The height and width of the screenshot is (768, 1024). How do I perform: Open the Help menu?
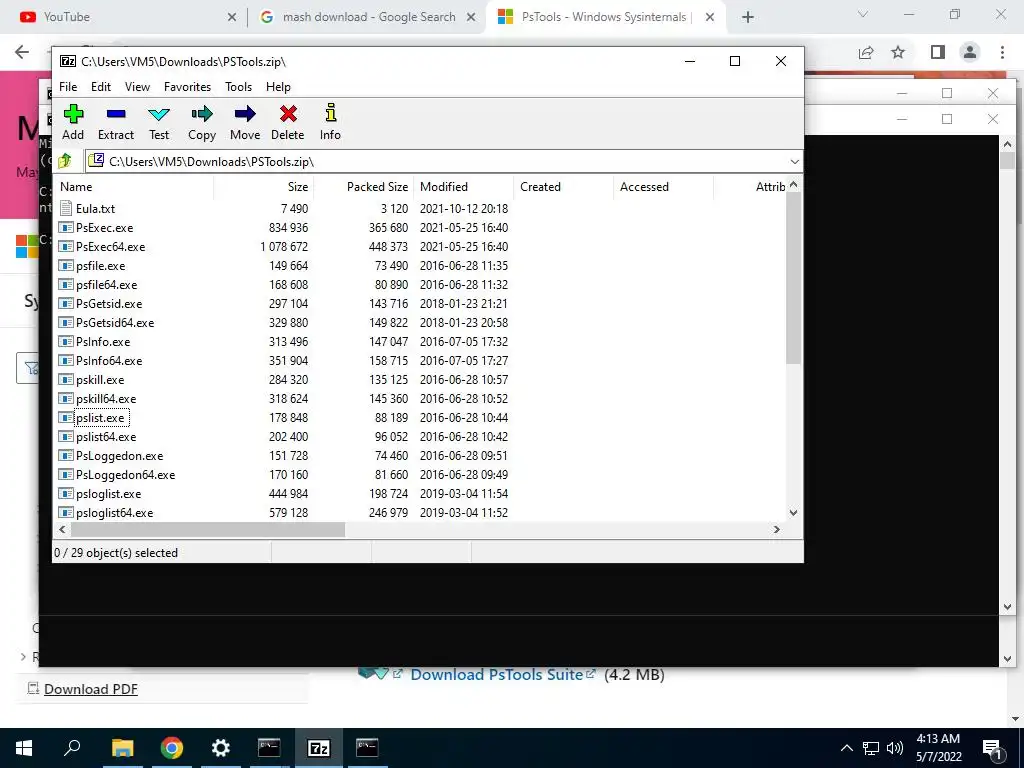[278, 87]
